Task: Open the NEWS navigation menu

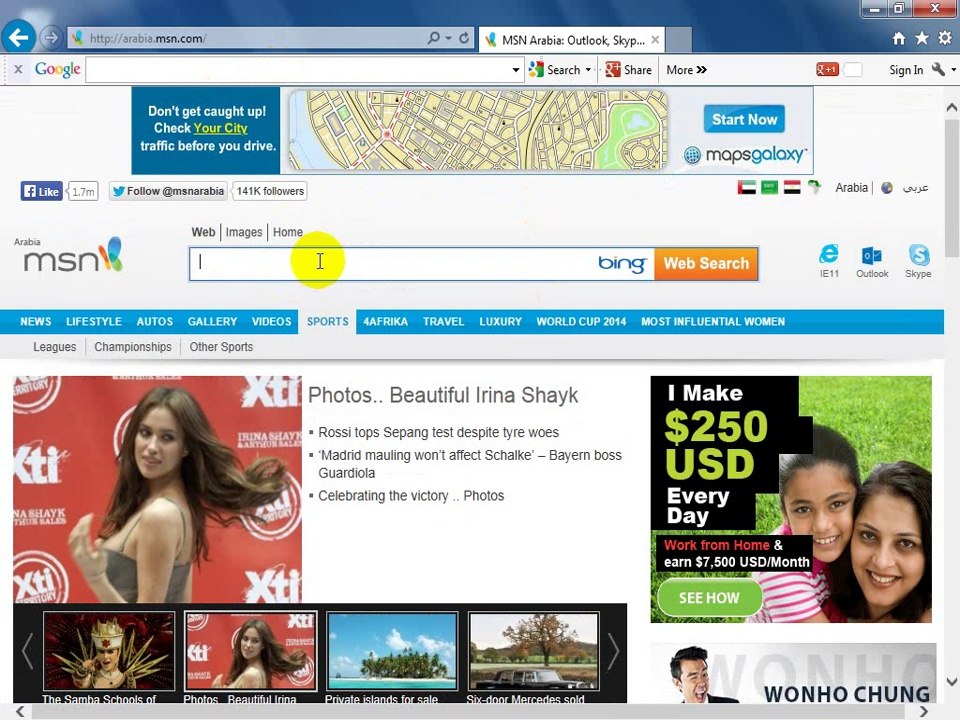Action: coord(36,321)
